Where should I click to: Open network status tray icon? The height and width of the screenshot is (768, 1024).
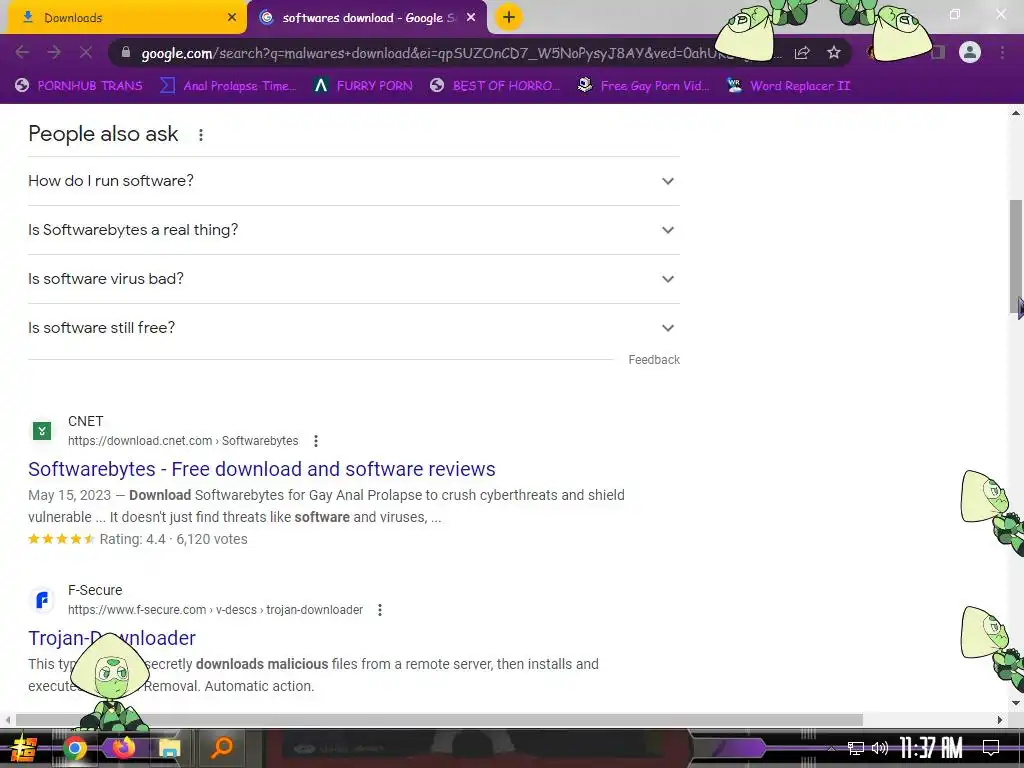click(856, 748)
